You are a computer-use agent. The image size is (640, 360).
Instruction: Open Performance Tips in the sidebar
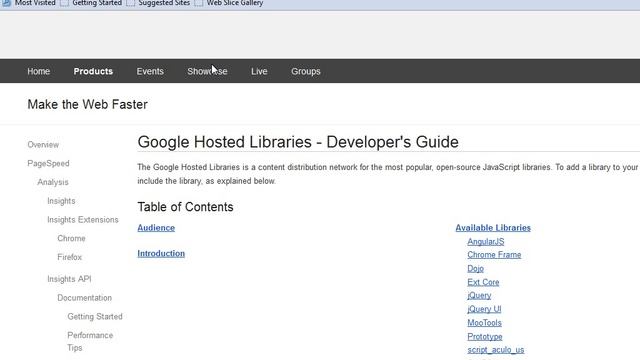pyautogui.click(x=90, y=341)
